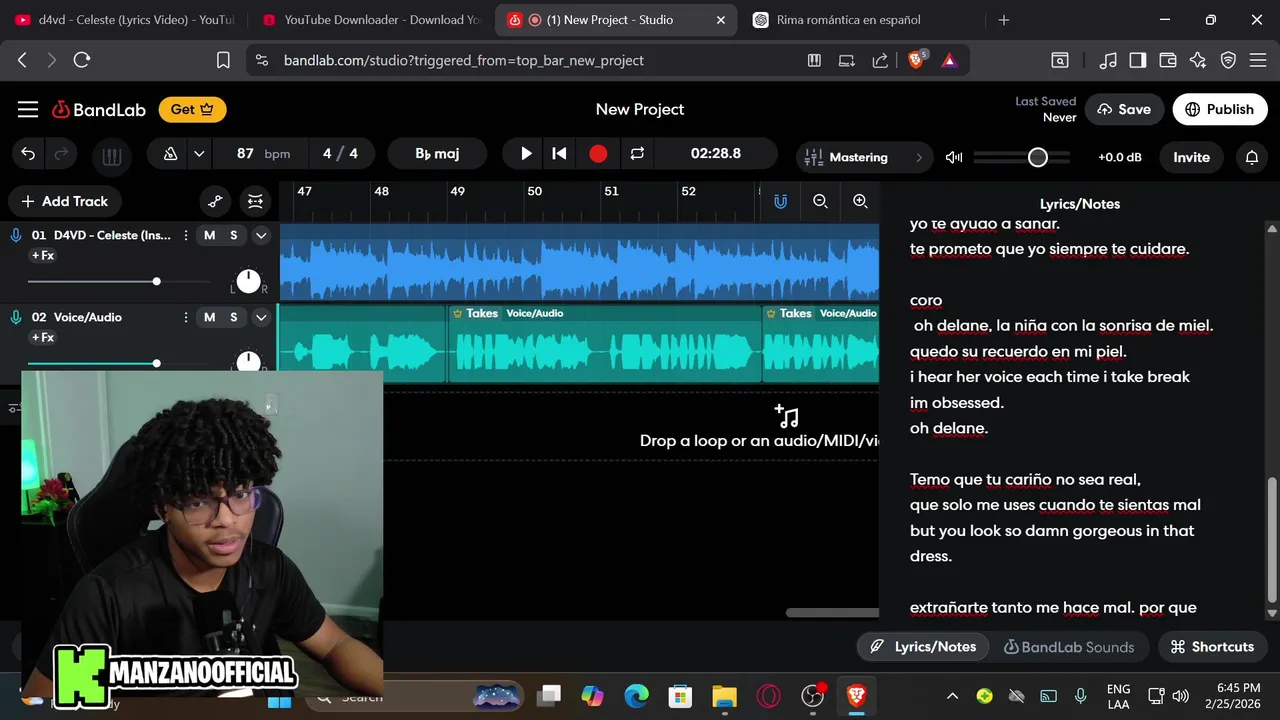Add a new track
Screen dimensions: 1280x720
pyautogui.click(x=64, y=201)
